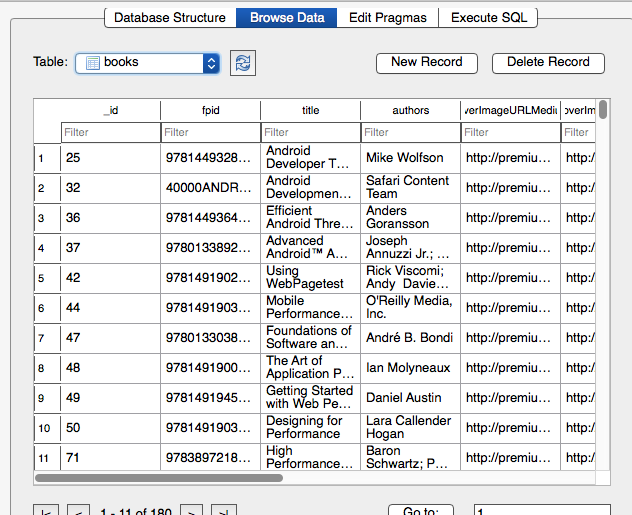Select the authors cell 'Daniel Austin'

coord(410,398)
